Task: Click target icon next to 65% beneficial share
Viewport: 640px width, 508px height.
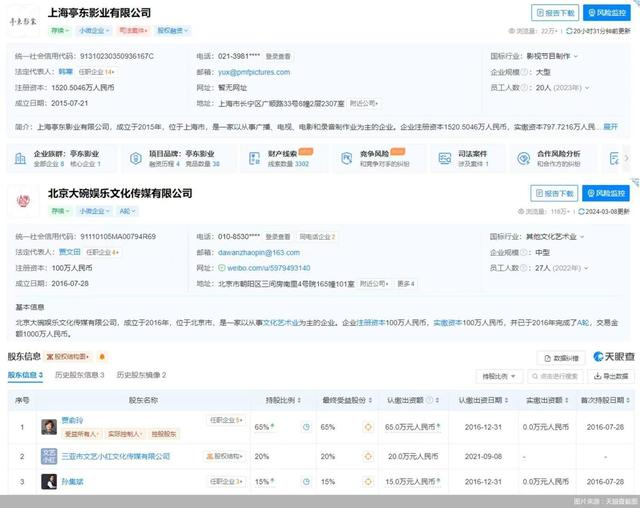Action: (368, 427)
